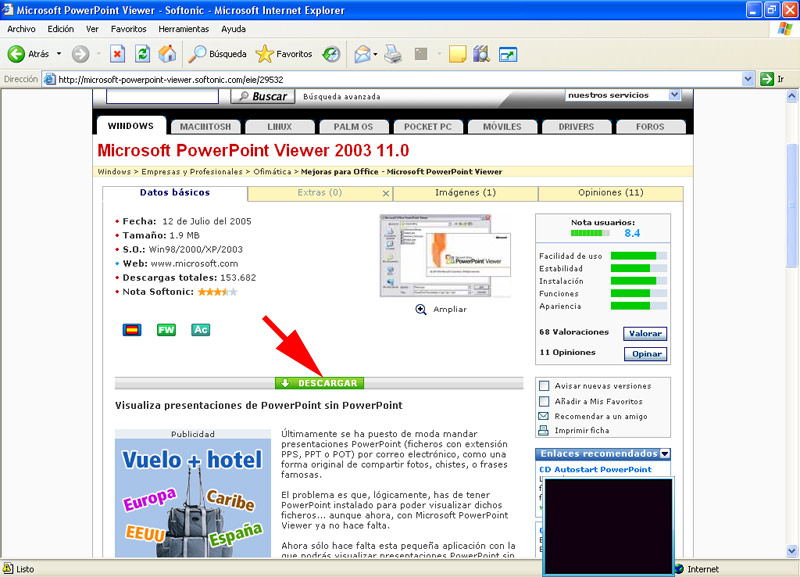The image size is (800, 577).
Task: Refresh the page with the green arrows icon
Action: [142, 54]
